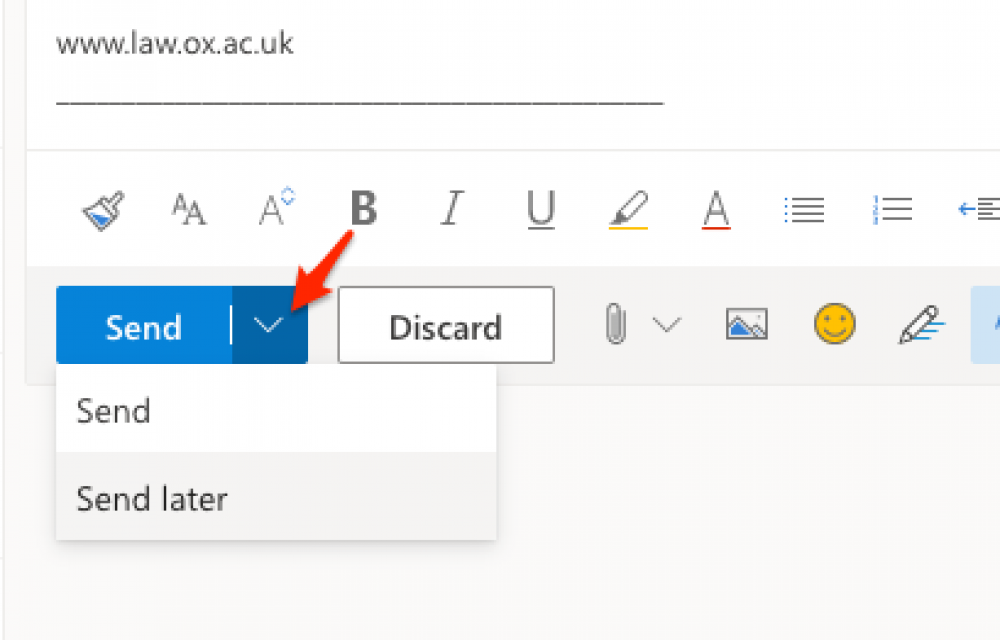Open the Font size AA icon
Image resolution: width=1000 pixels, height=640 pixels.
(189, 210)
